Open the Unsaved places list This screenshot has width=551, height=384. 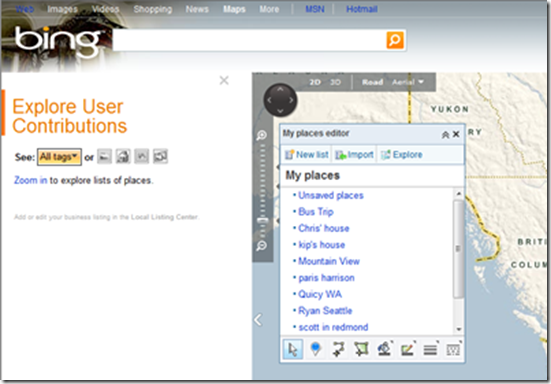tap(331, 195)
